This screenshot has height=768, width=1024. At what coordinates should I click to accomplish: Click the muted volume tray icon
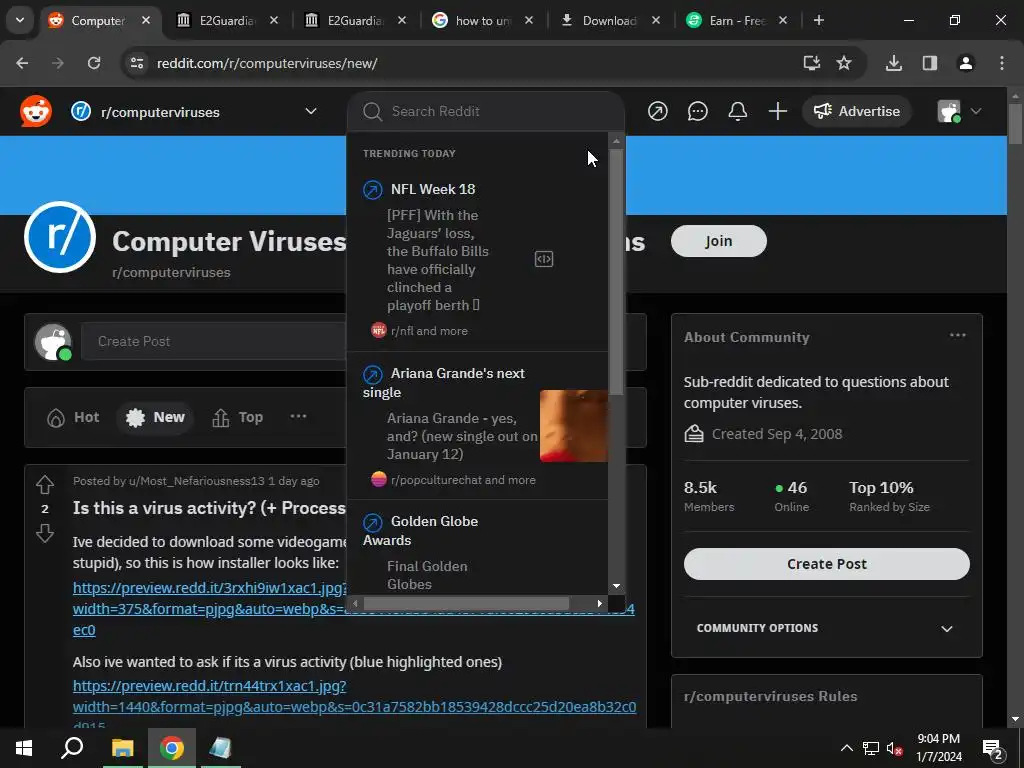click(x=894, y=748)
